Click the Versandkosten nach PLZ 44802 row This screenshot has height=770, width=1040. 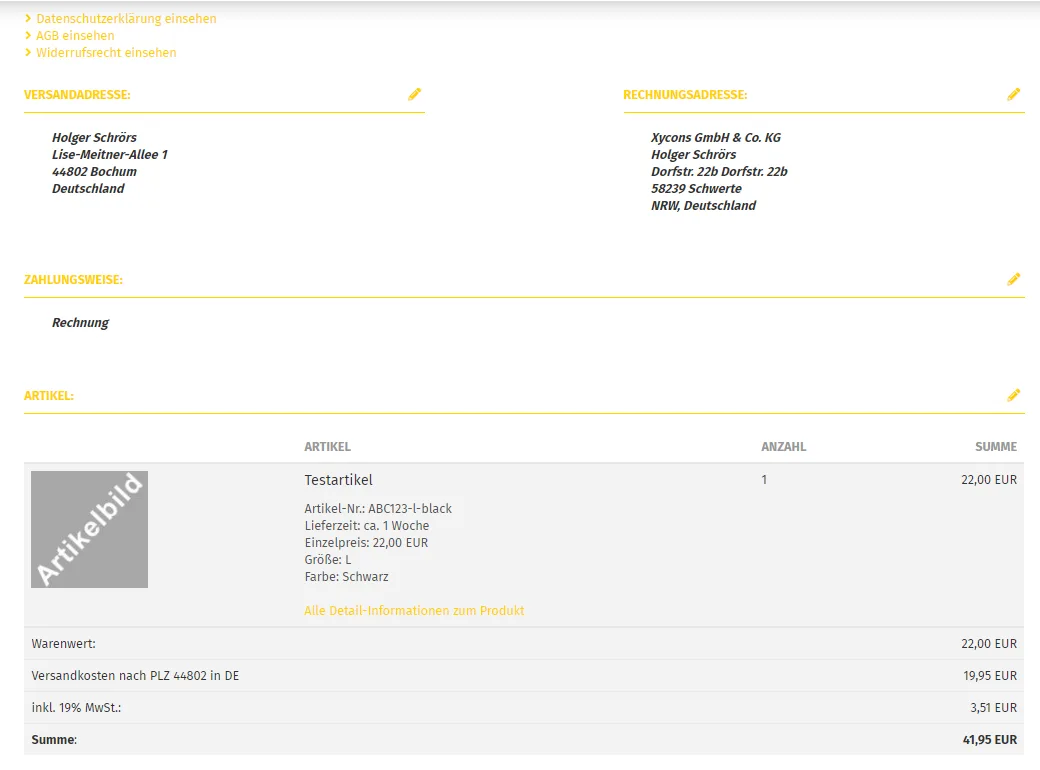click(x=524, y=675)
